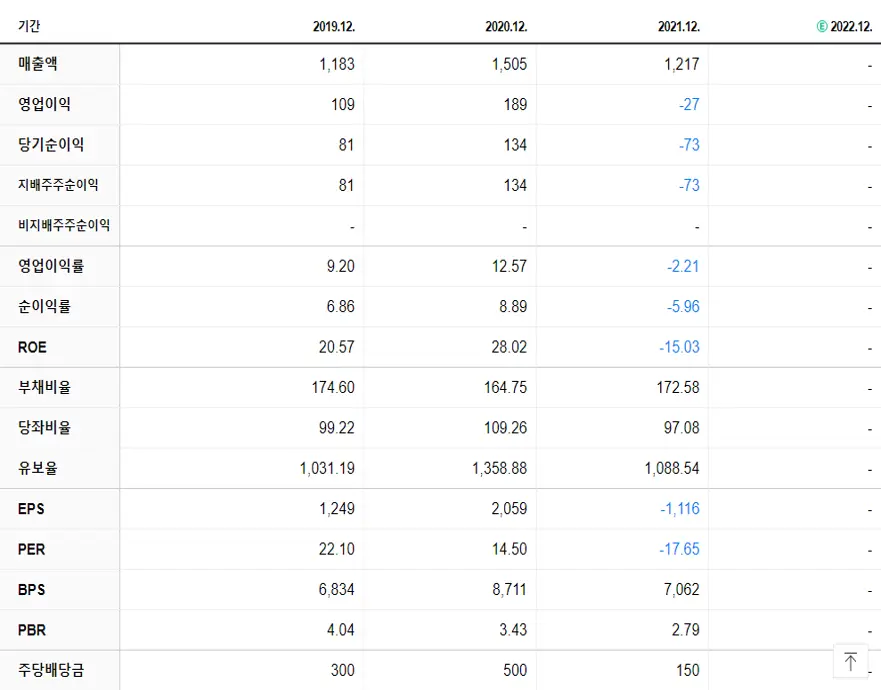881x690 pixels.
Task: Click the 영업이익률 value 12.57
Action: click(x=510, y=266)
